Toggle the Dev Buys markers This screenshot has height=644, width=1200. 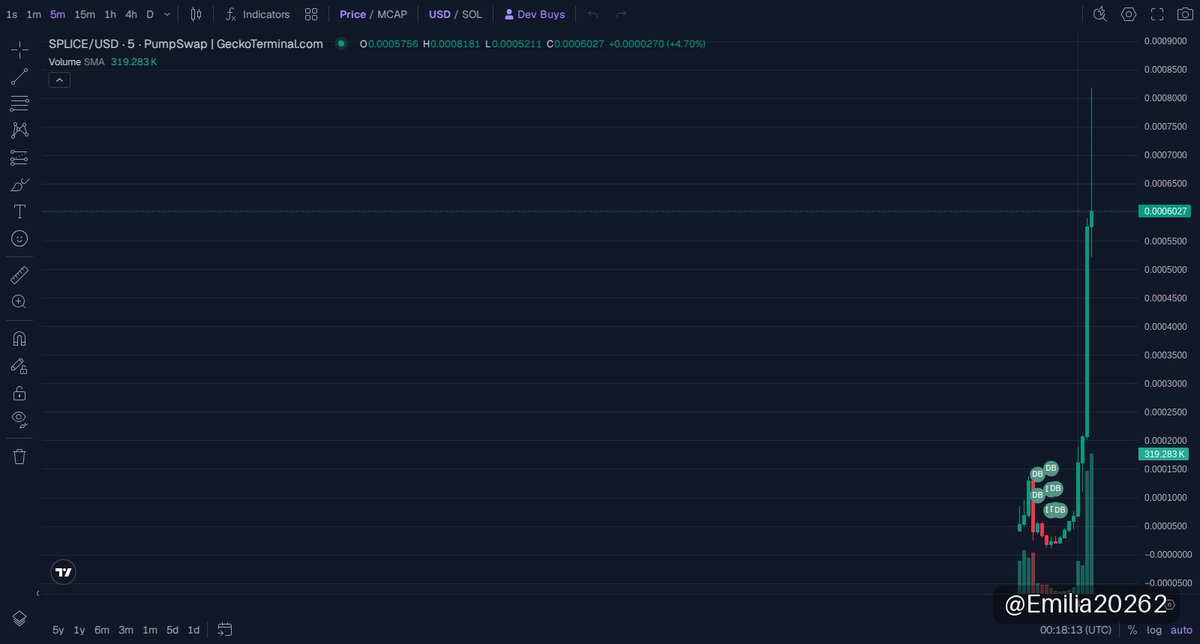(535, 15)
